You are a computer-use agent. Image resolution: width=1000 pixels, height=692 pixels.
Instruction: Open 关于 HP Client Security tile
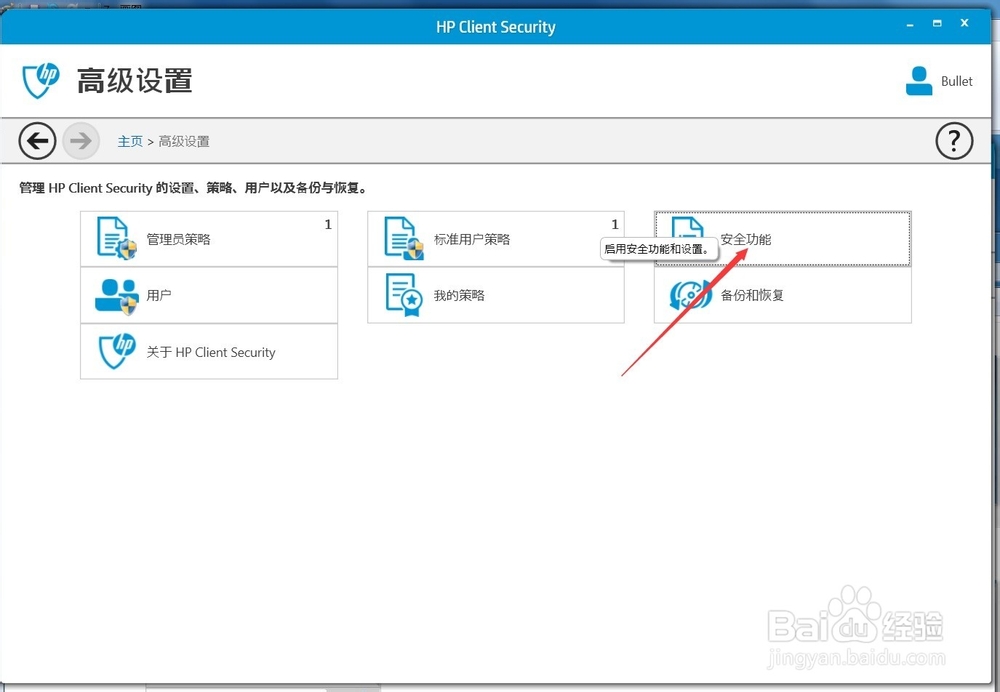209,351
